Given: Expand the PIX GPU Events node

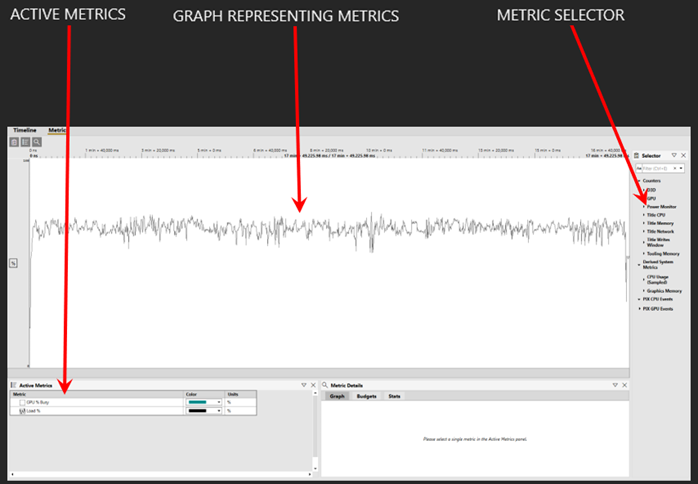Looking at the screenshot, I should [x=639, y=309].
